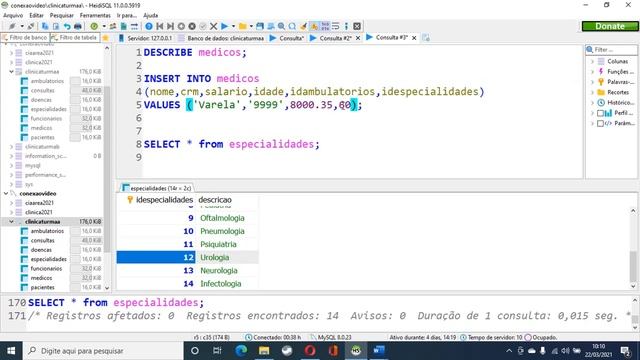
Task: Open the user manager icon
Action: (x=113, y=26)
